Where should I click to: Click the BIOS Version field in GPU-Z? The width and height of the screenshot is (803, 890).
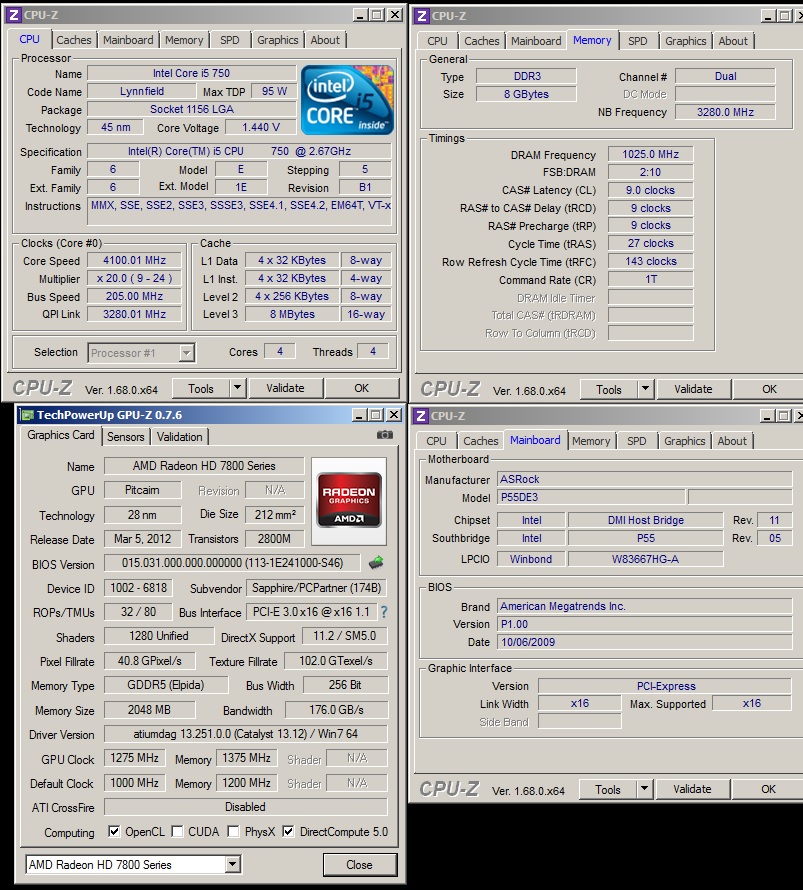pyautogui.click(x=232, y=562)
